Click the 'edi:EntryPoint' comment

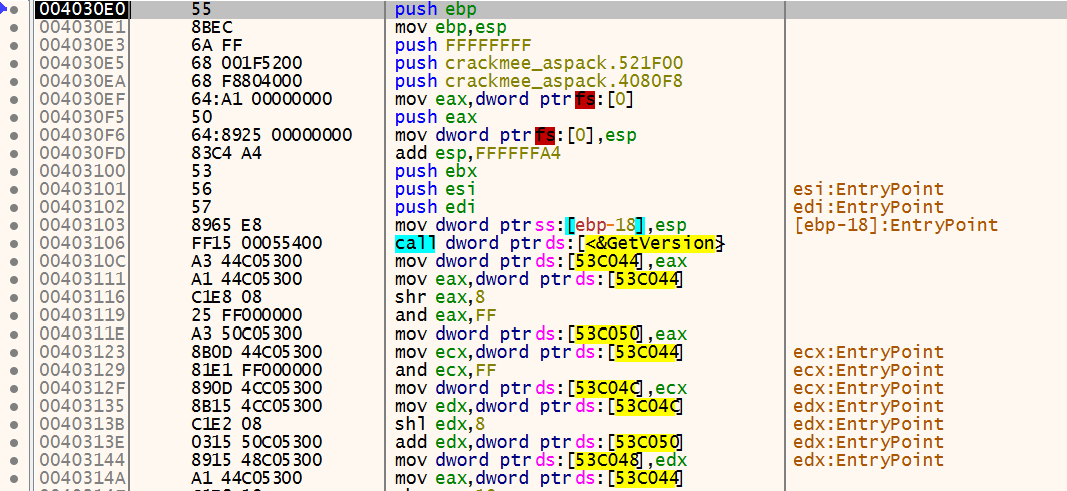tap(867, 207)
